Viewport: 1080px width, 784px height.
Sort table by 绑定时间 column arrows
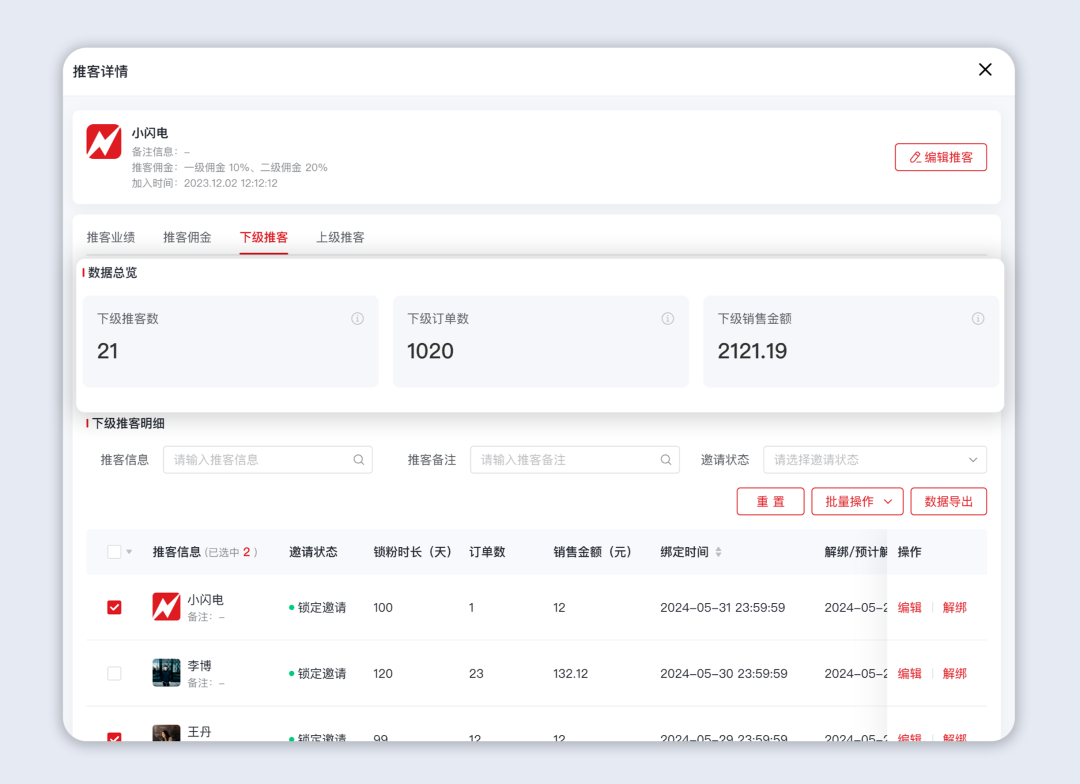[718, 552]
